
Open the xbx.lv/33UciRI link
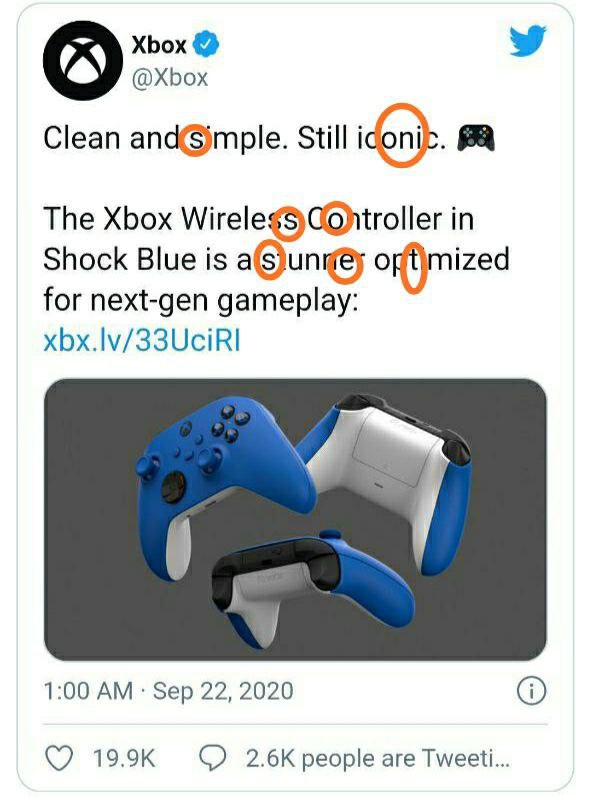click(x=142, y=341)
